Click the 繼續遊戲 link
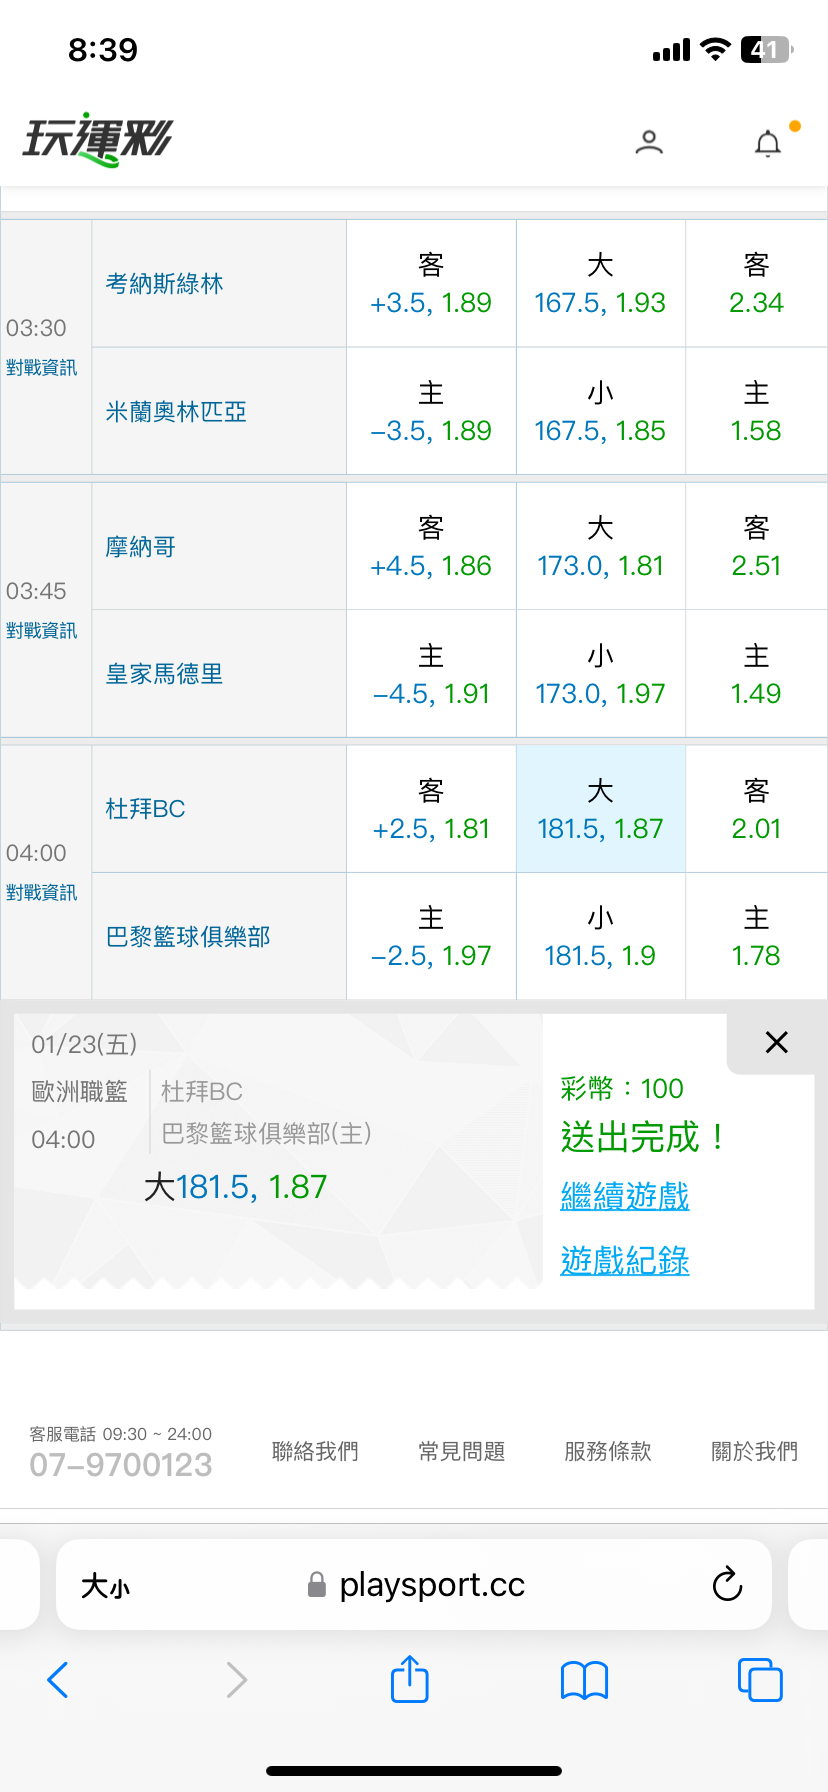Viewport: 828px width, 1792px height. coord(625,1196)
